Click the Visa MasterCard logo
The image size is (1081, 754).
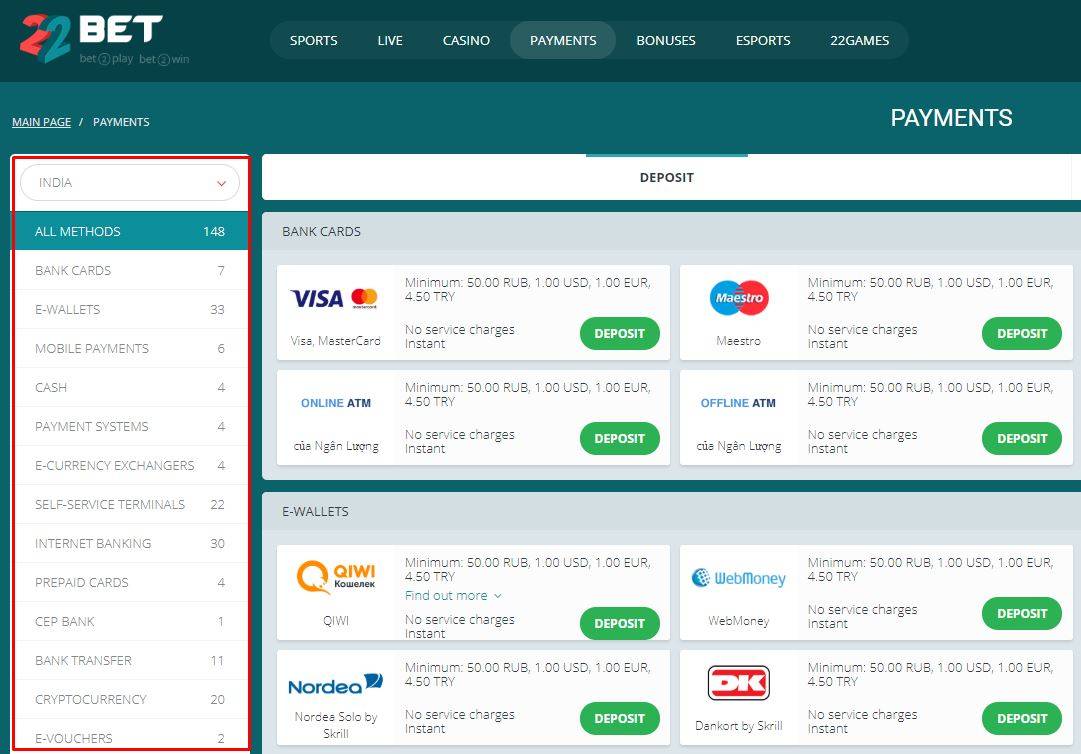335,298
